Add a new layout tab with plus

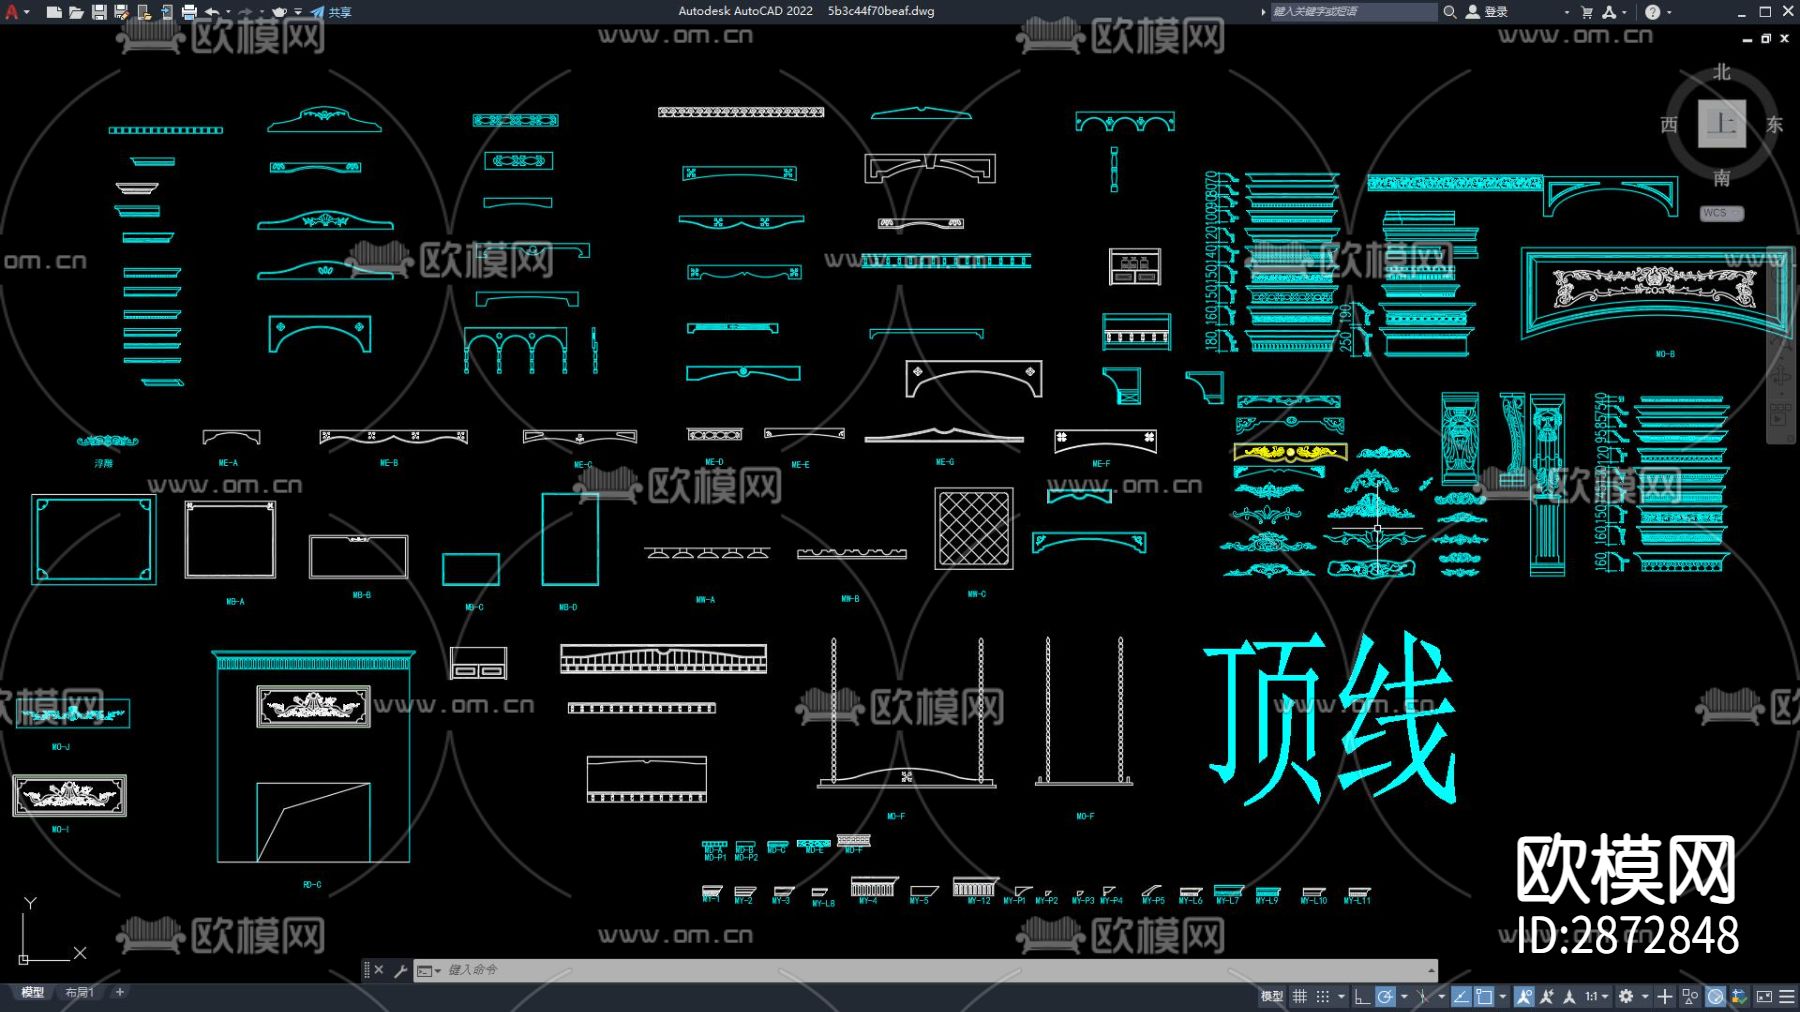pyautogui.click(x=120, y=992)
